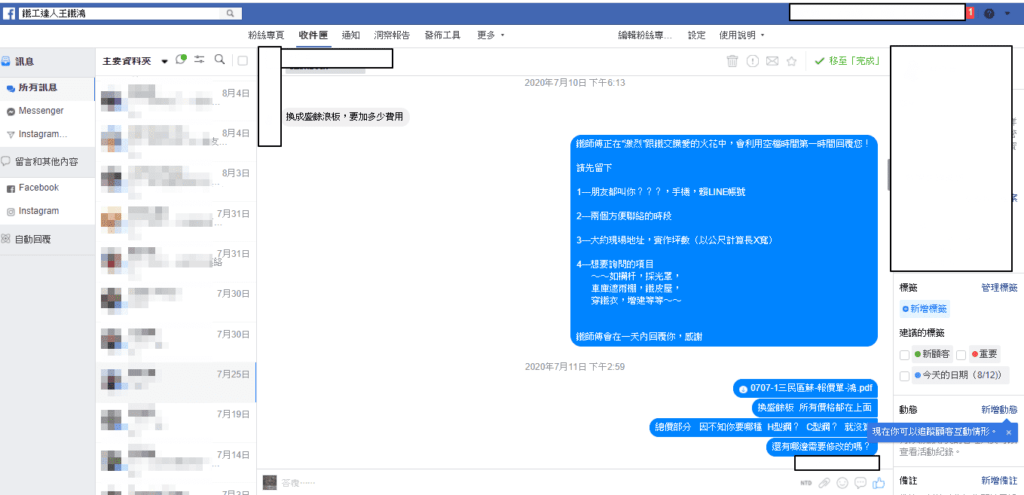Mark conversation unread with envelope icon
Viewport: 1024px width, 495px height.
click(x=772, y=61)
